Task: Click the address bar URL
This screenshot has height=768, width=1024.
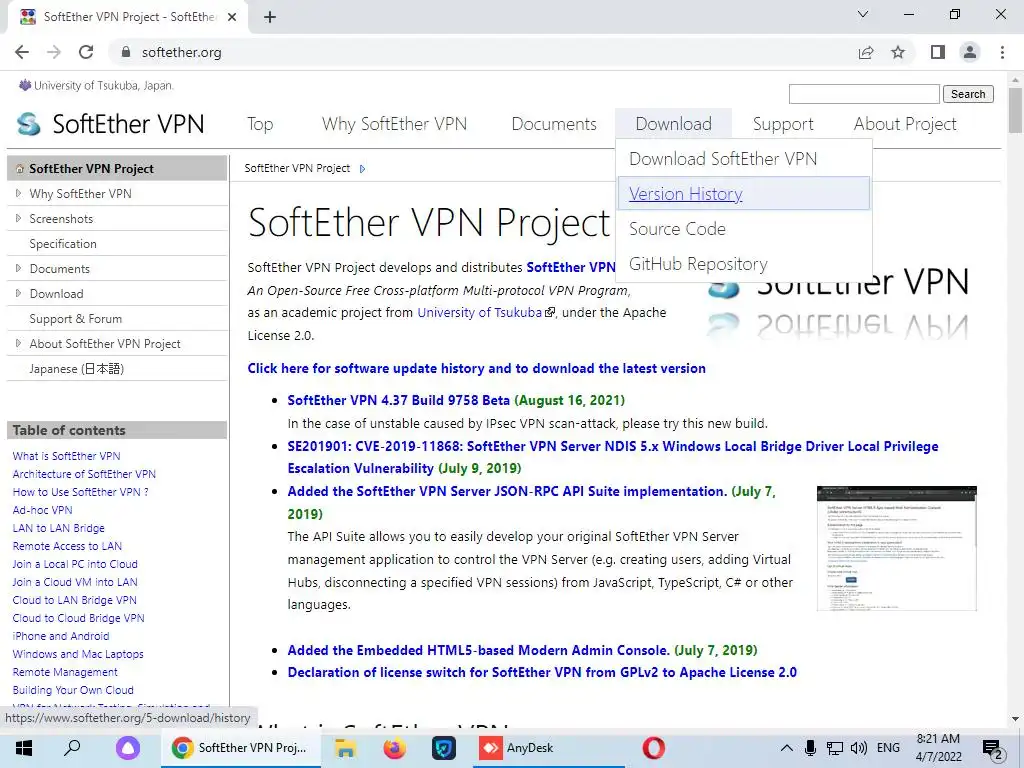Action: (x=182, y=52)
